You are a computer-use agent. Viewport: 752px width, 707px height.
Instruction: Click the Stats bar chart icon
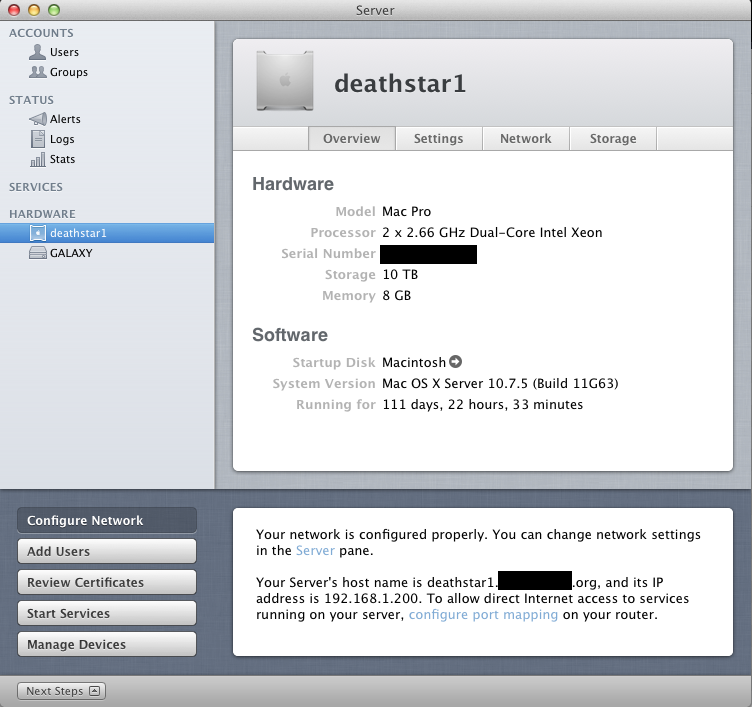(38, 159)
